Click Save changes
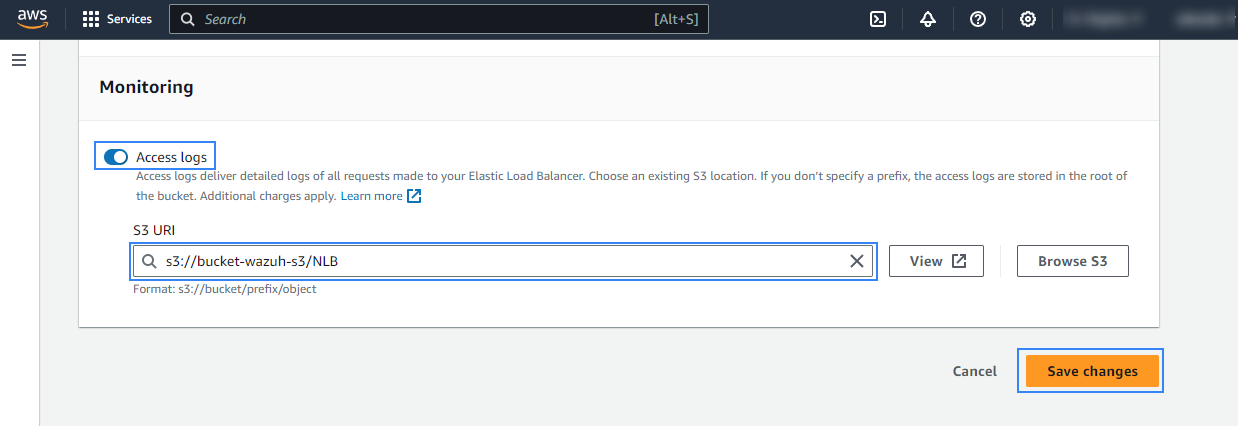The height and width of the screenshot is (426, 1238). pyautogui.click(x=1092, y=371)
